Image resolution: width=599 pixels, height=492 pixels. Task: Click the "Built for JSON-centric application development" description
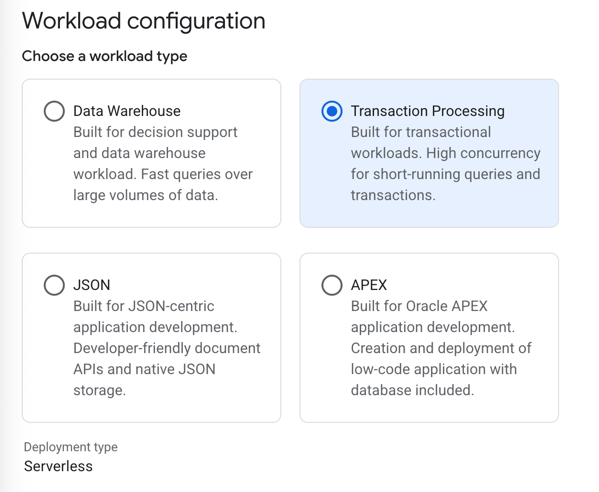click(x=167, y=348)
